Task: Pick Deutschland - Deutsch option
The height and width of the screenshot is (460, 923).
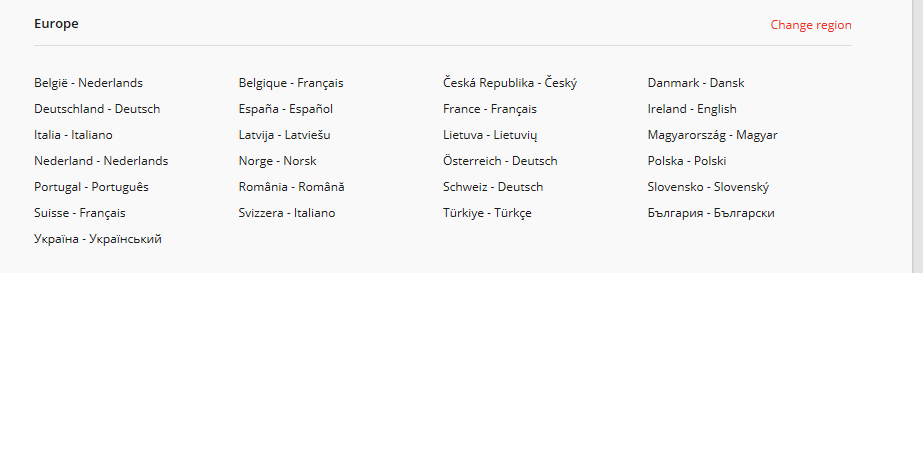Action: [97, 109]
